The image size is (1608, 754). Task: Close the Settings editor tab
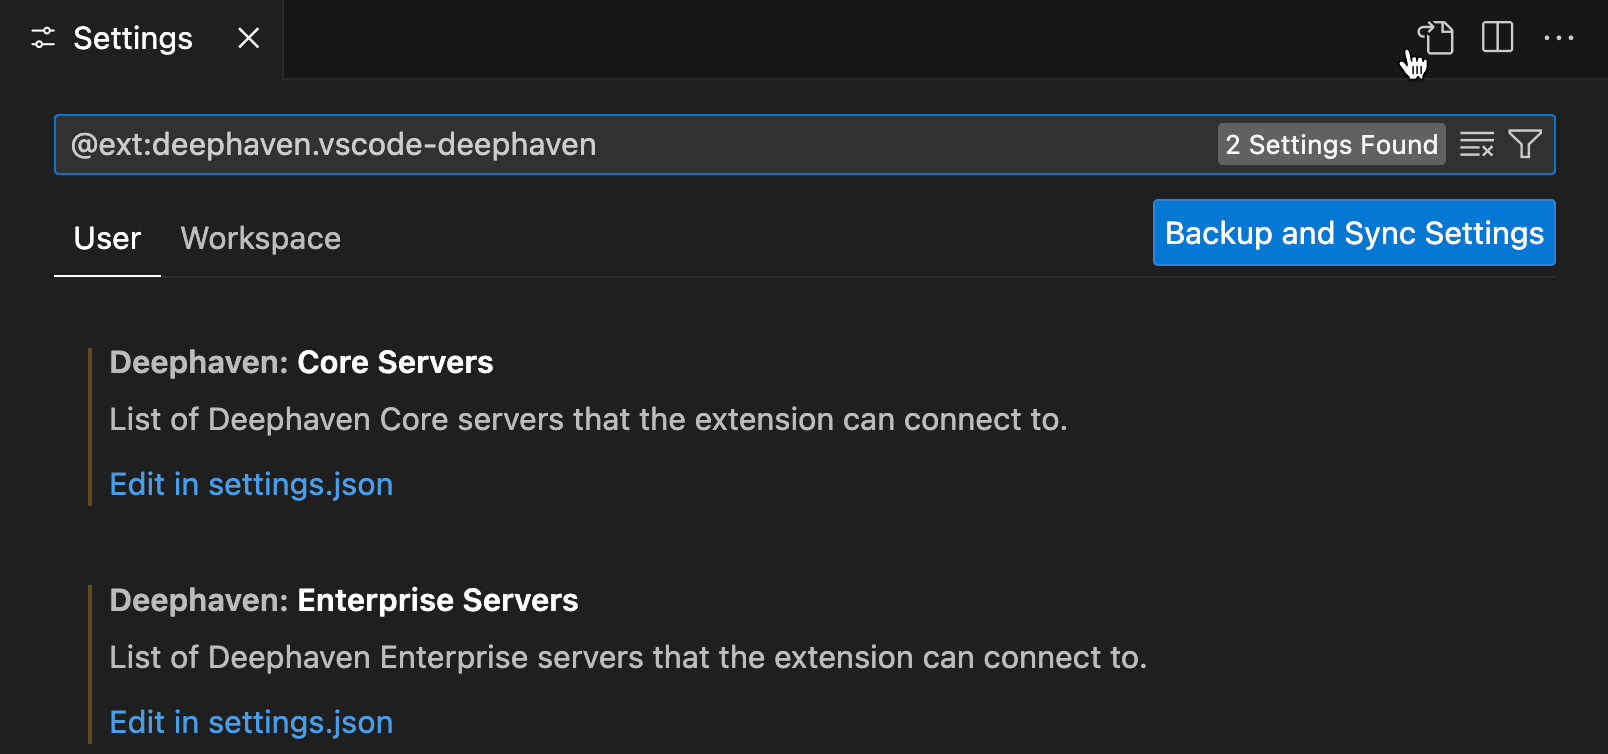[x=249, y=38]
